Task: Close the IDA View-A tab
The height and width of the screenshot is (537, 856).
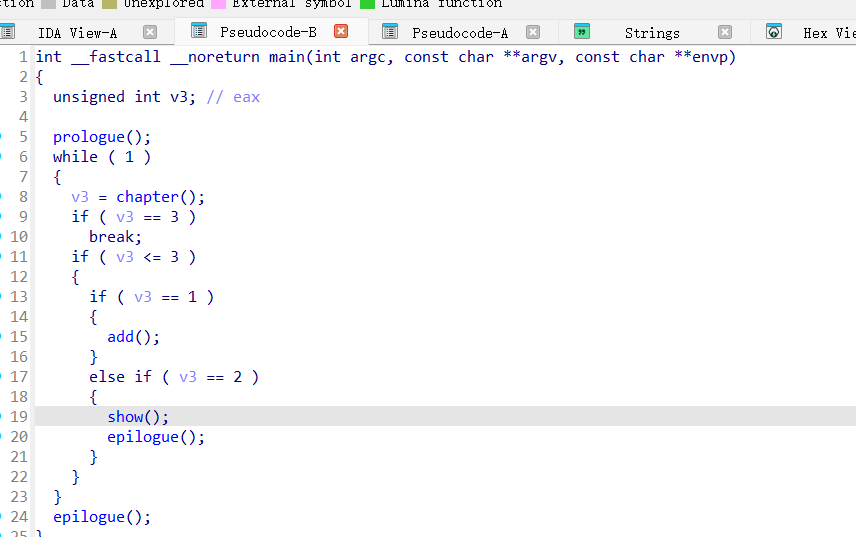Action: (x=150, y=32)
